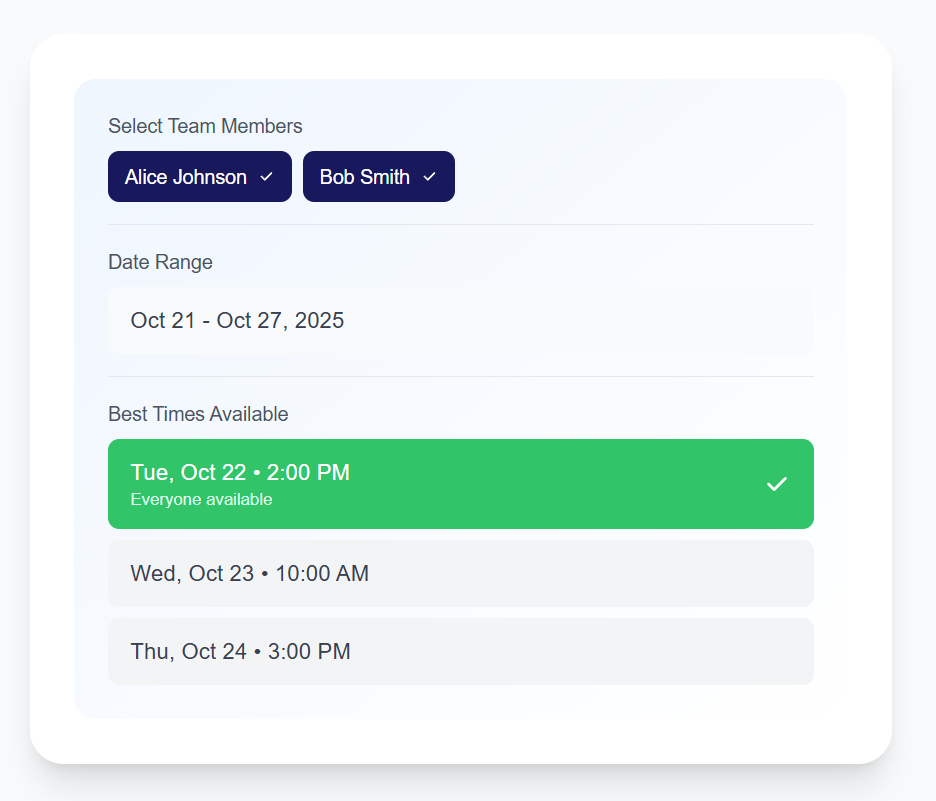This screenshot has width=936, height=801.
Task: Deselect Bob Smith from team members
Action: [x=378, y=176]
